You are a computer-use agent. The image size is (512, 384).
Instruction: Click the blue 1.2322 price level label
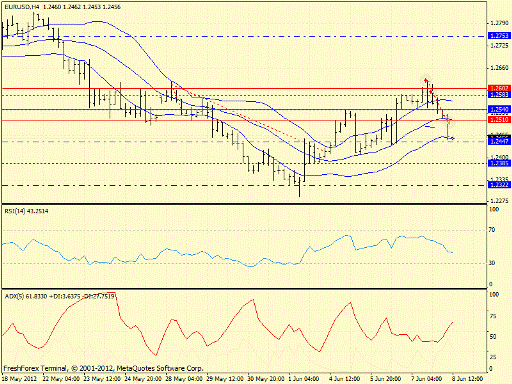pos(499,185)
